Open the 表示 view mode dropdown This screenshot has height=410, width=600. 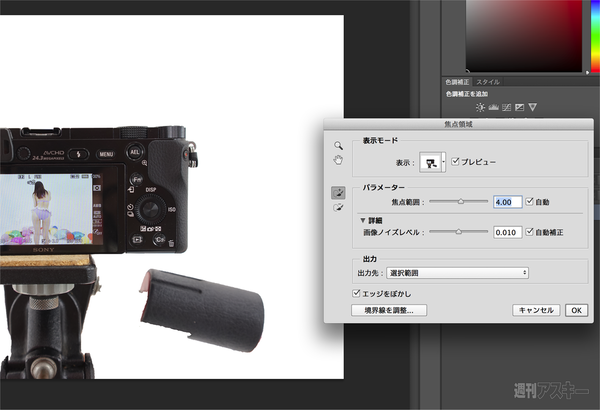433,162
